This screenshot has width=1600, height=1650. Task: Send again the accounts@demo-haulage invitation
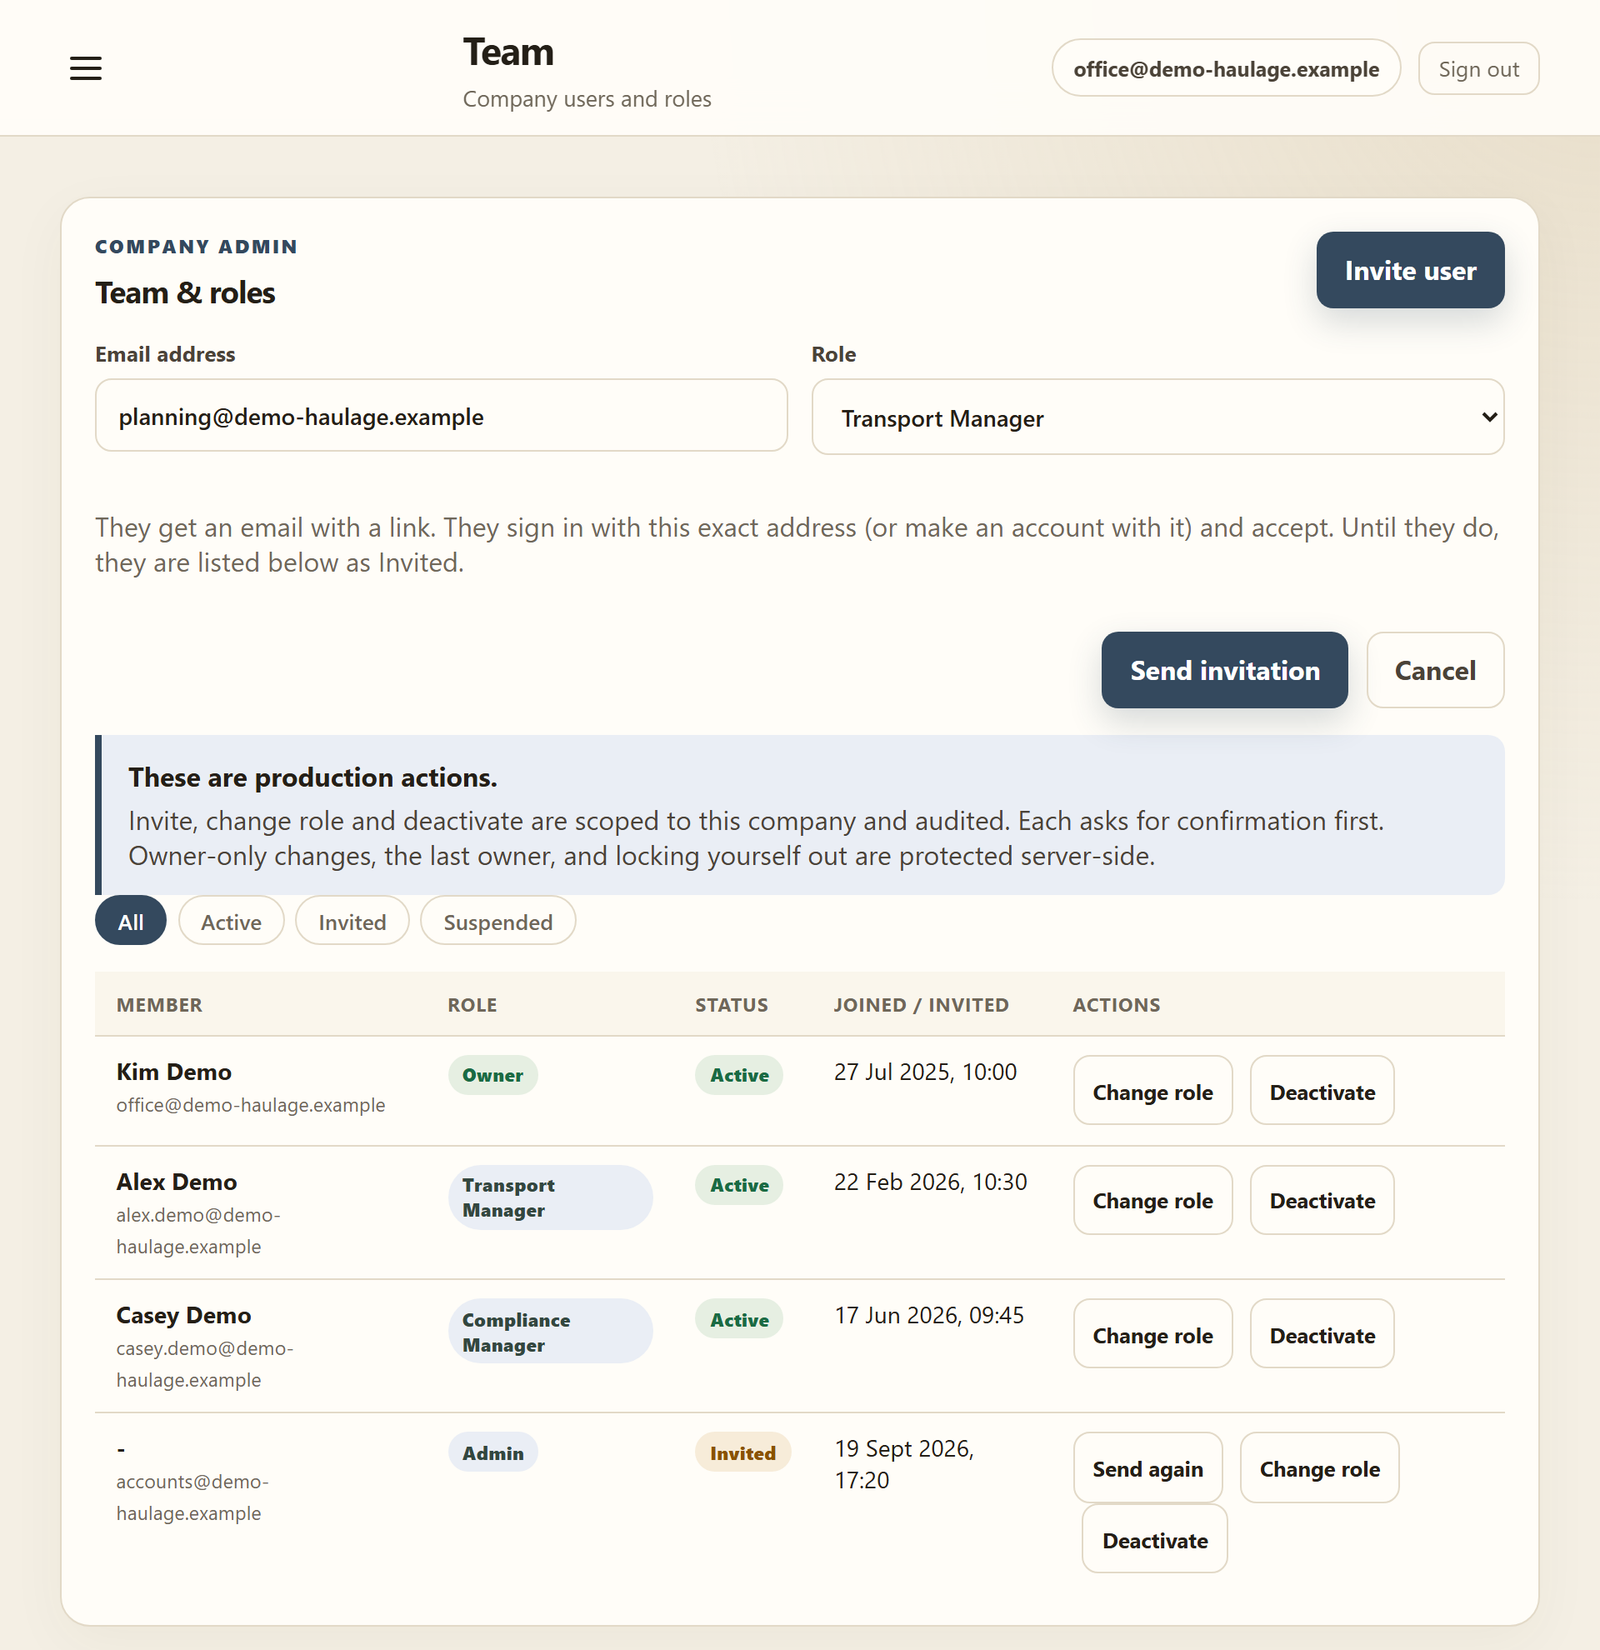tap(1148, 1468)
